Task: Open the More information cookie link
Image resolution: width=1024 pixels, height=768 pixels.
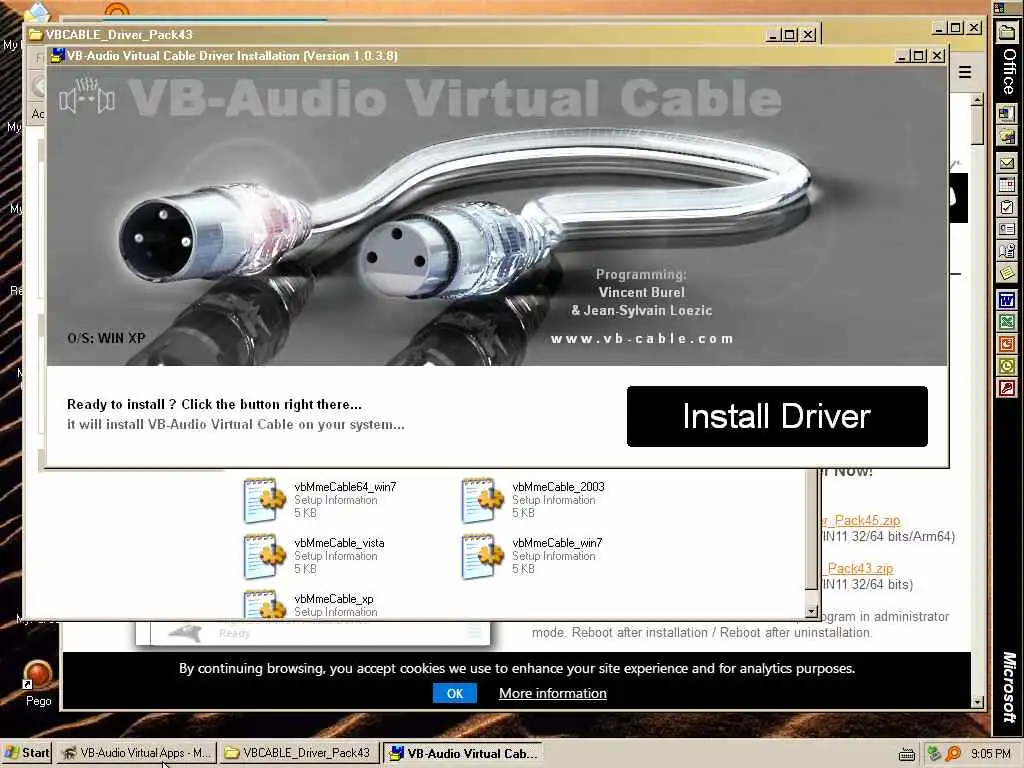Action: (x=552, y=694)
